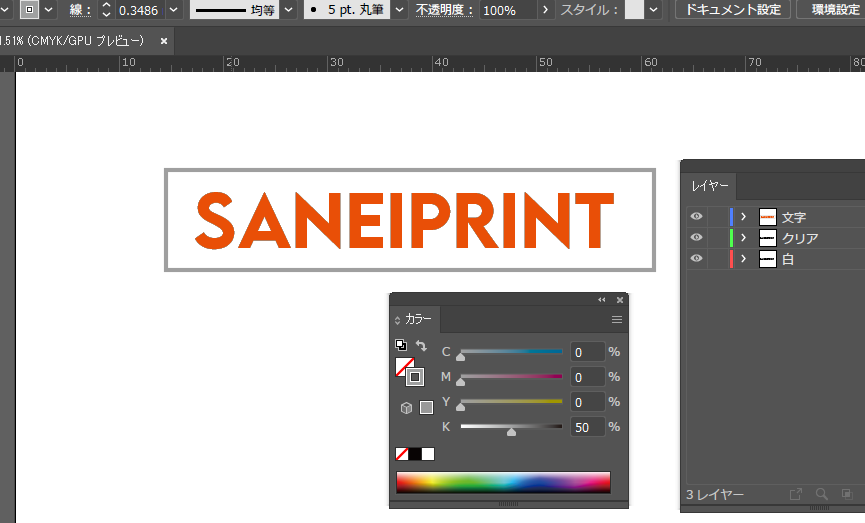Click default fill and stroke icon in カラー
Image resolution: width=865 pixels, height=523 pixels.
point(401,345)
